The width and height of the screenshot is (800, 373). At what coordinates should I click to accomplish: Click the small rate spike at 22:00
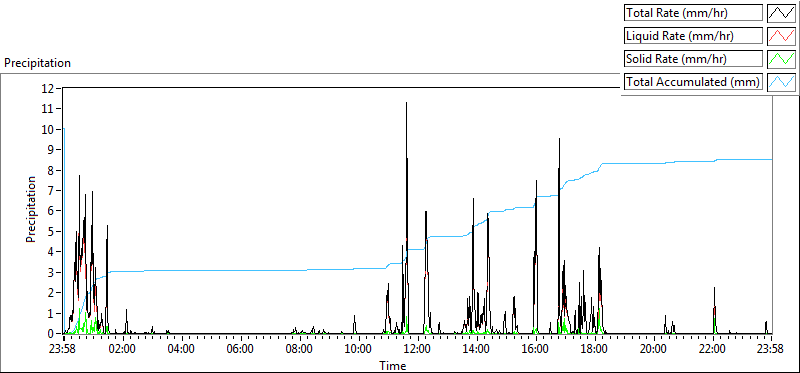click(715, 310)
